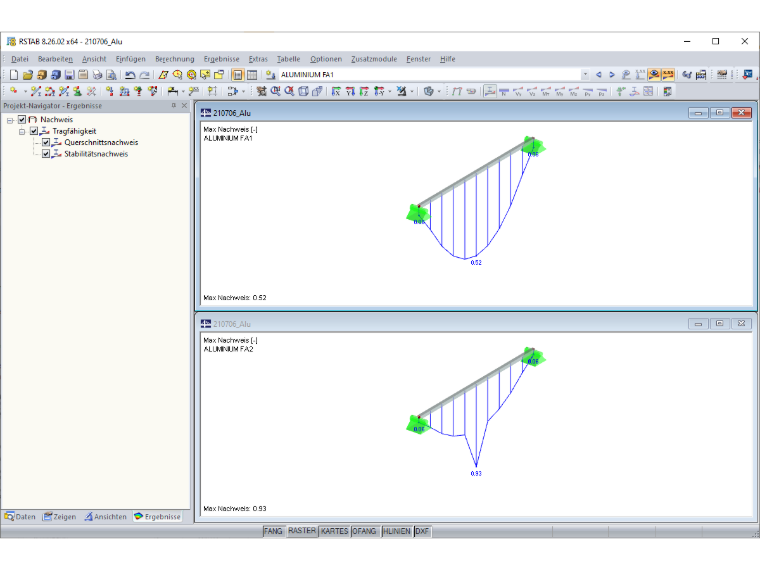Uncheck the Tragfähigkeit checkbox
The image size is (760, 570).
(x=34, y=131)
